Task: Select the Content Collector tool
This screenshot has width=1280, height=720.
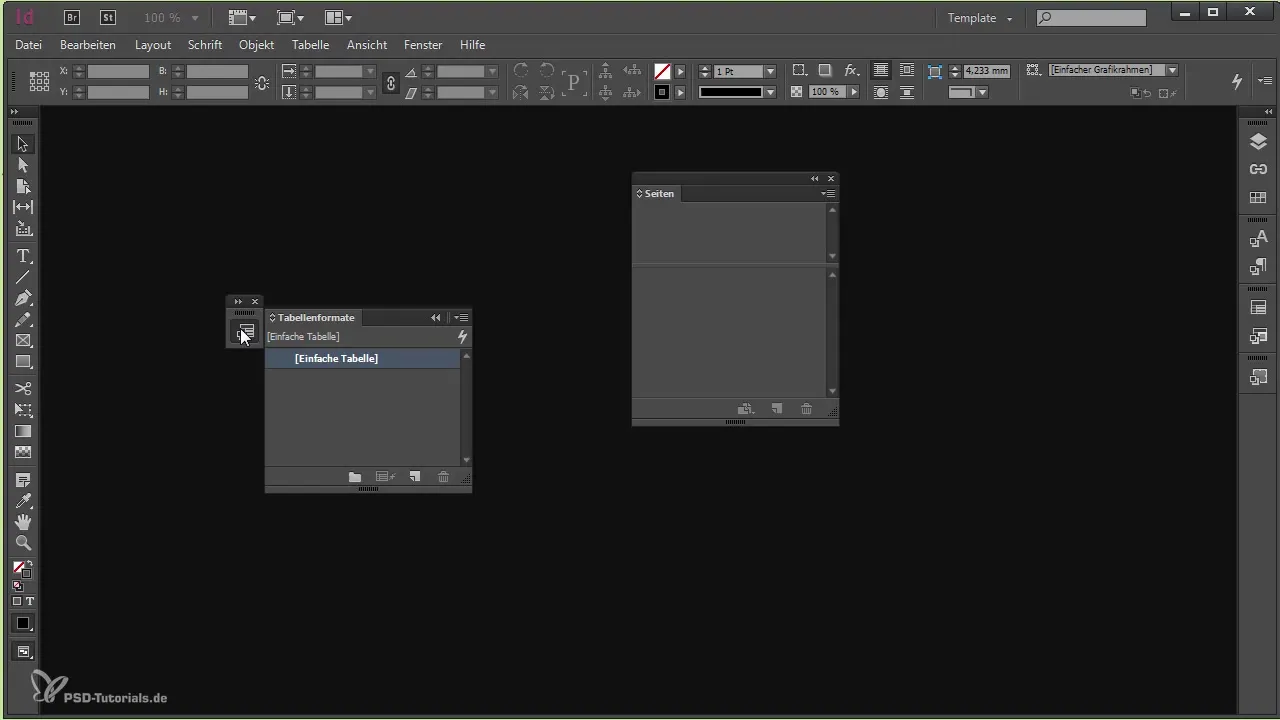Action: tap(23, 229)
